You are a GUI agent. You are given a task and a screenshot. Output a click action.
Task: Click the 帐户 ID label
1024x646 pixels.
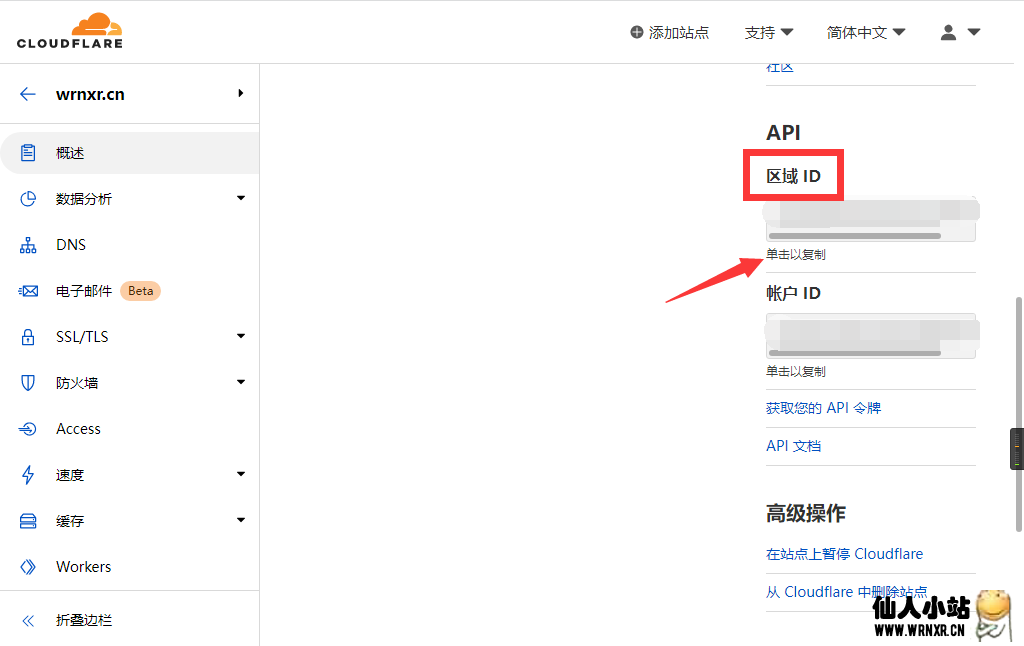793,293
